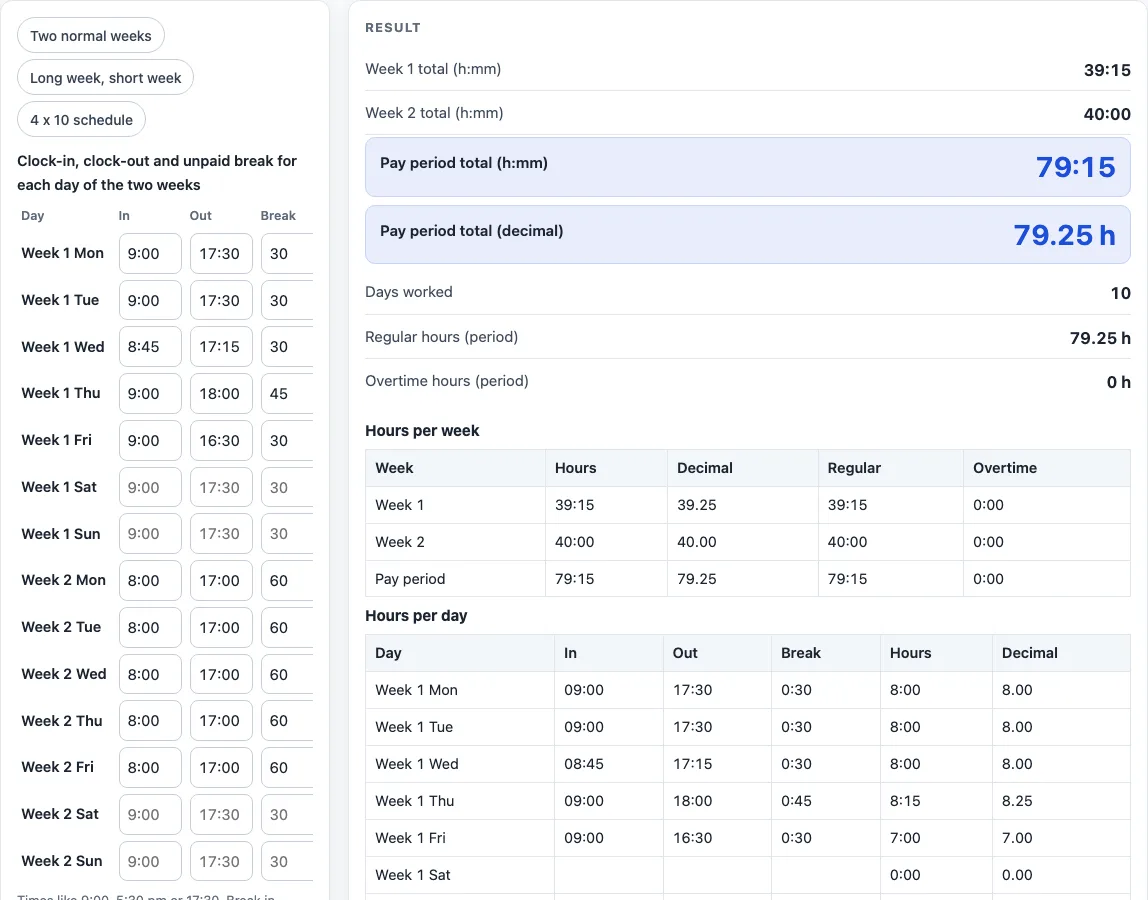The height and width of the screenshot is (900, 1148).
Task: Click Week 1 Thu break field 45
Action: pos(287,393)
